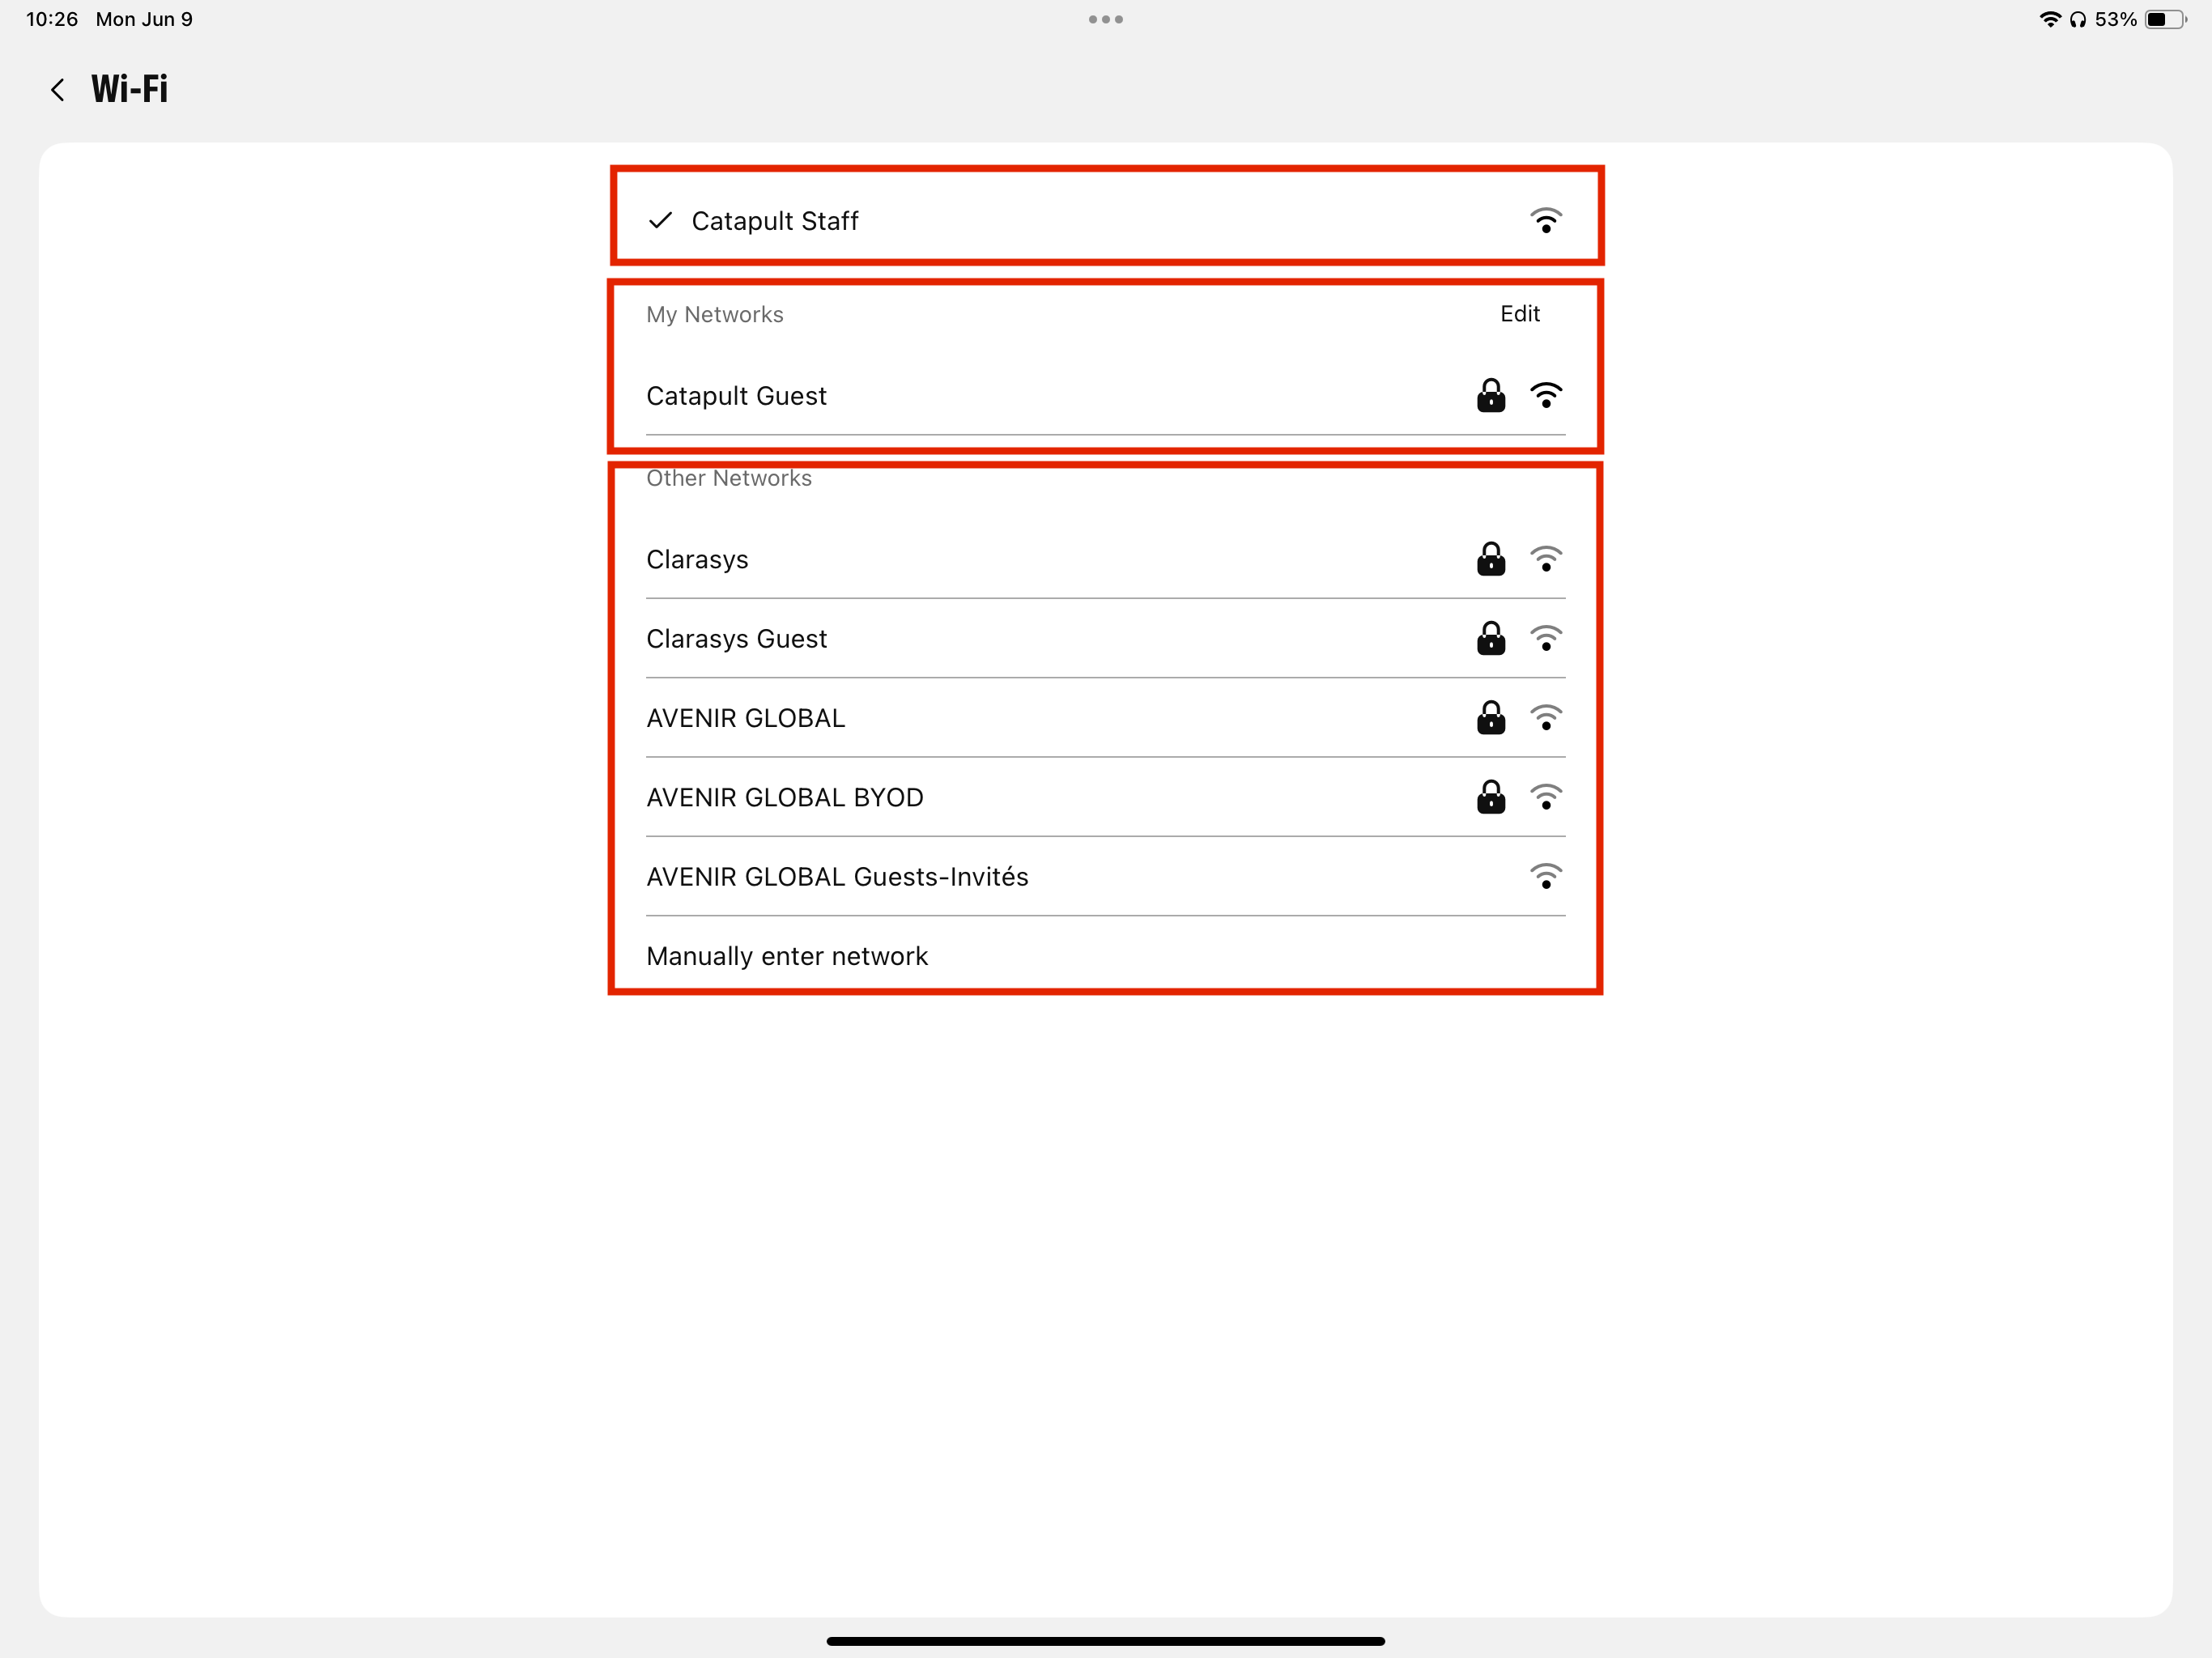Tap the lock icon on AVENIR GLOBAL row

tap(1491, 718)
